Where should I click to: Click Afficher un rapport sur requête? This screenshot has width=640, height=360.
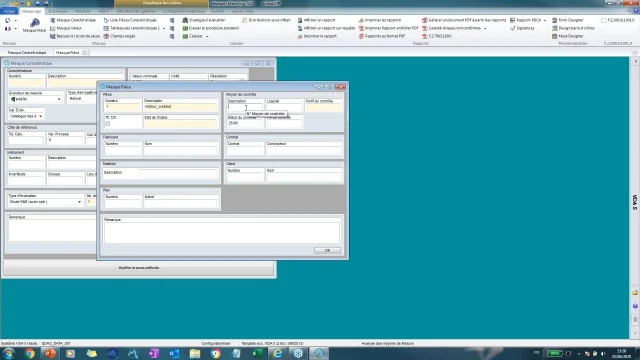pos(326,28)
